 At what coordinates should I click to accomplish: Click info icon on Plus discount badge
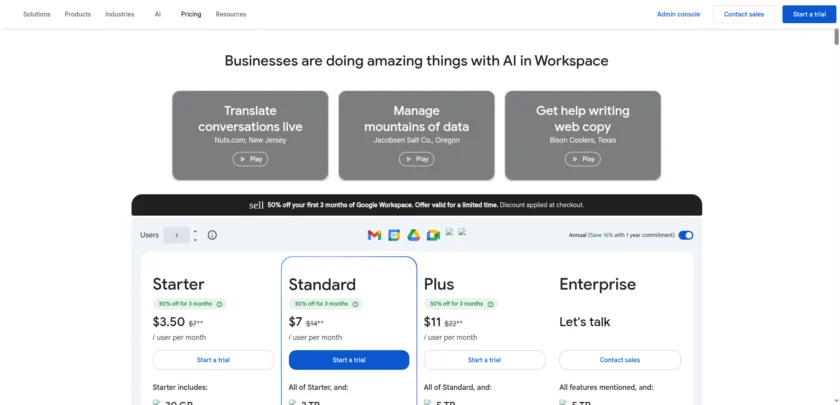coord(490,304)
